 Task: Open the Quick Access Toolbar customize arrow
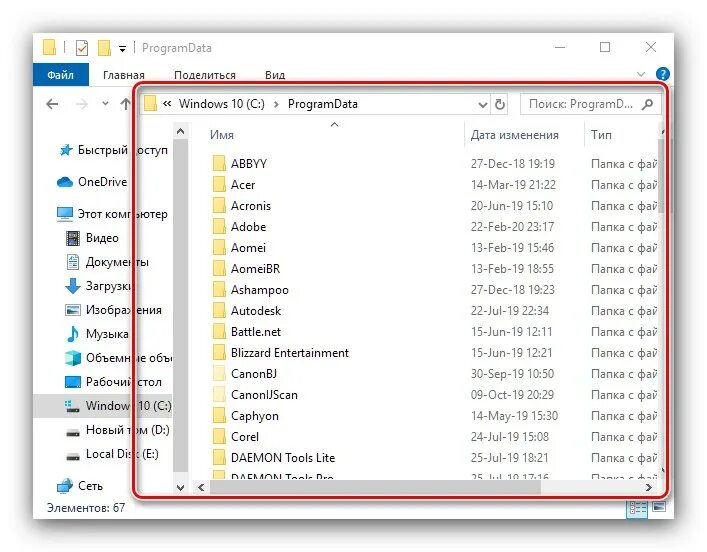pyautogui.click(x=122, y=48)
